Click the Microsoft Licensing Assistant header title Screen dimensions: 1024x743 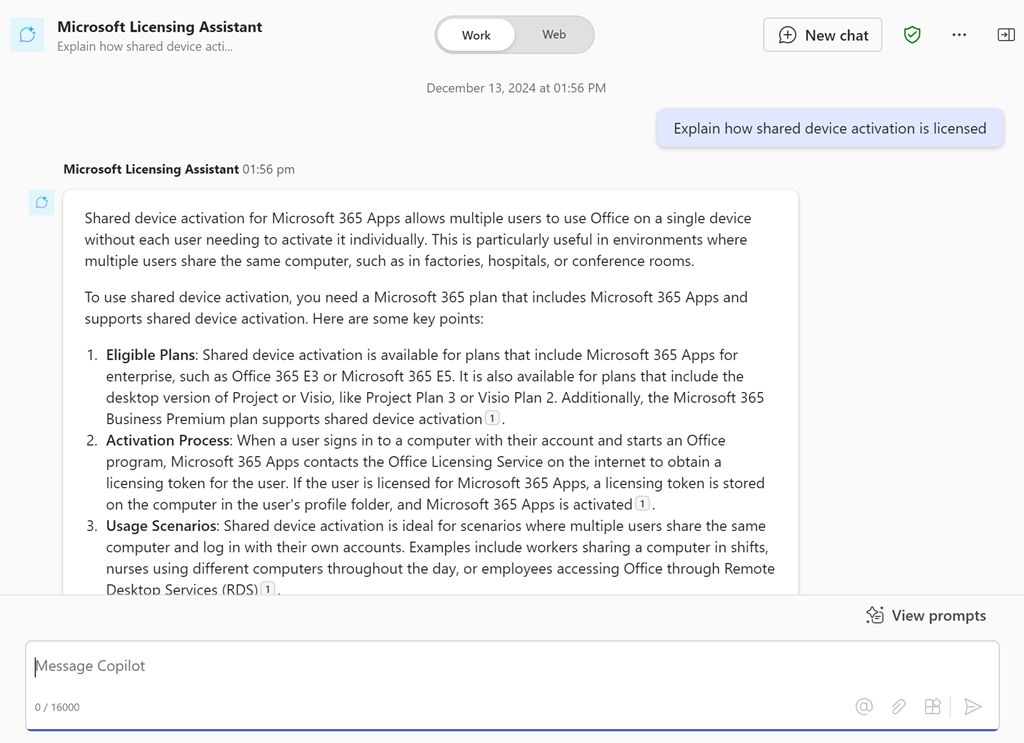[159, 27]
